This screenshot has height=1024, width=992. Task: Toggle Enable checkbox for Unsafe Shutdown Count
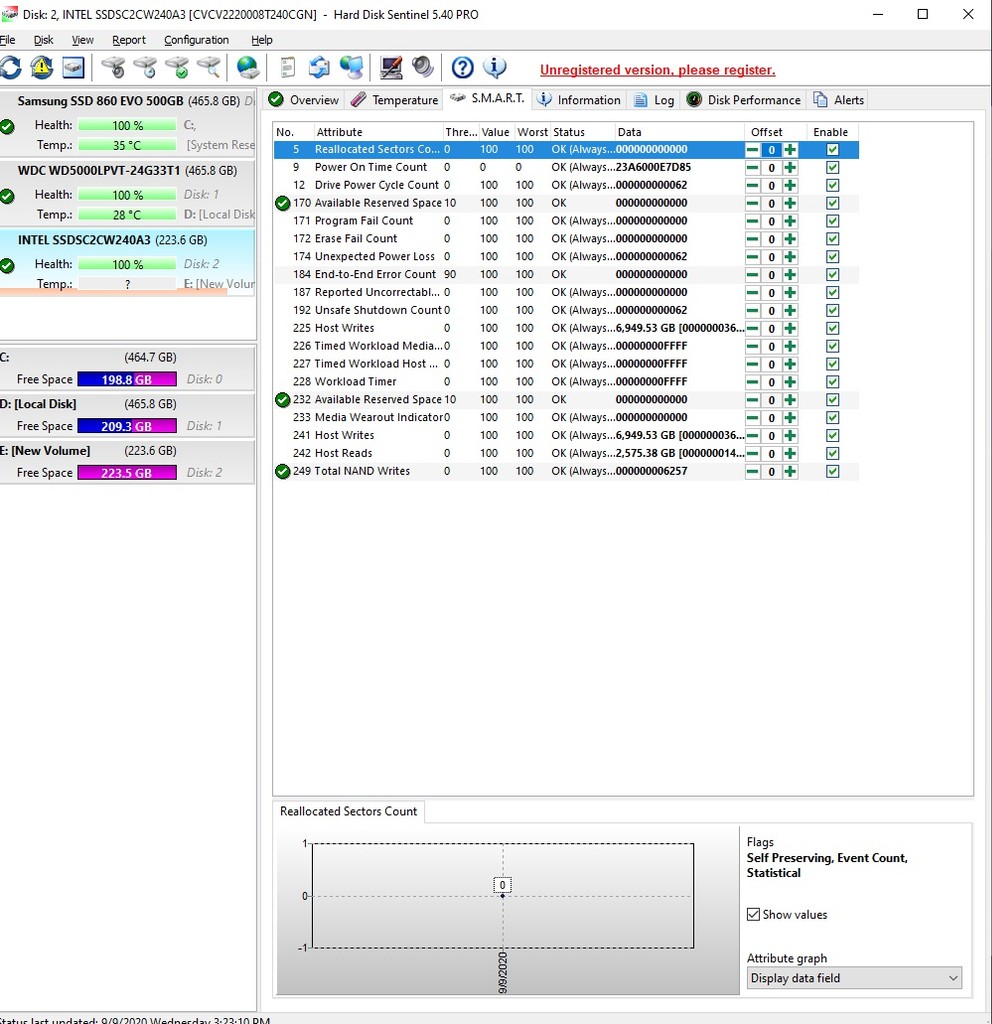(833, 311)
